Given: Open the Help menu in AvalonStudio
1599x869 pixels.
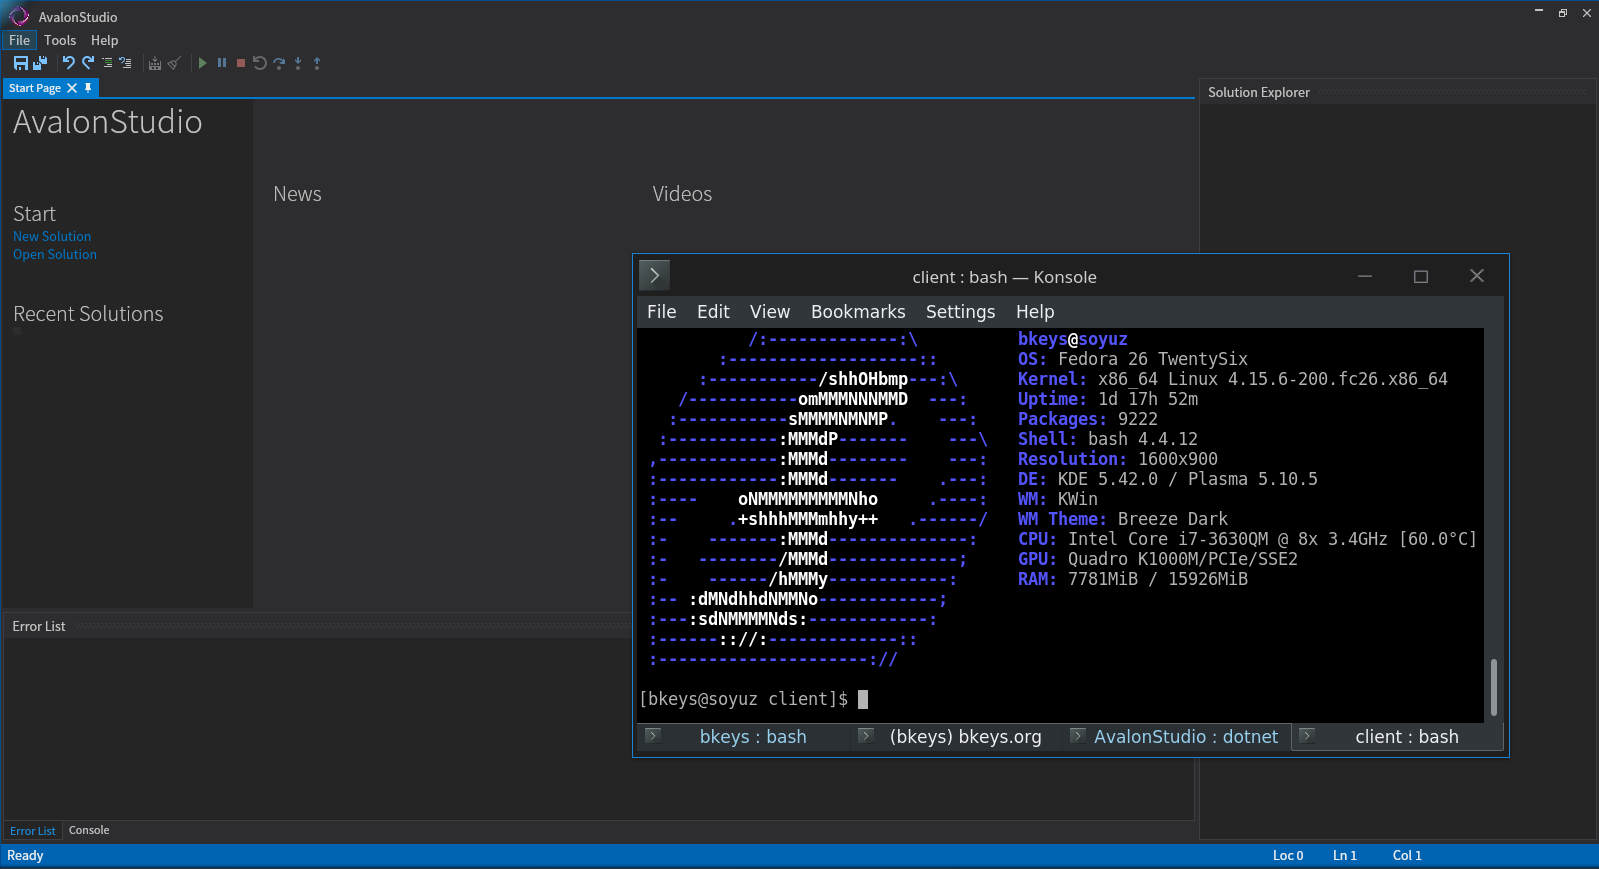Looking at the screenshot, I should click(104, 40).
